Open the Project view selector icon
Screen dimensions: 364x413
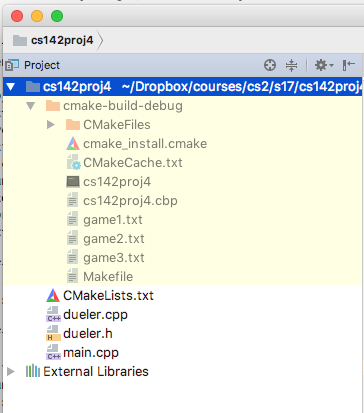point(12,65)
